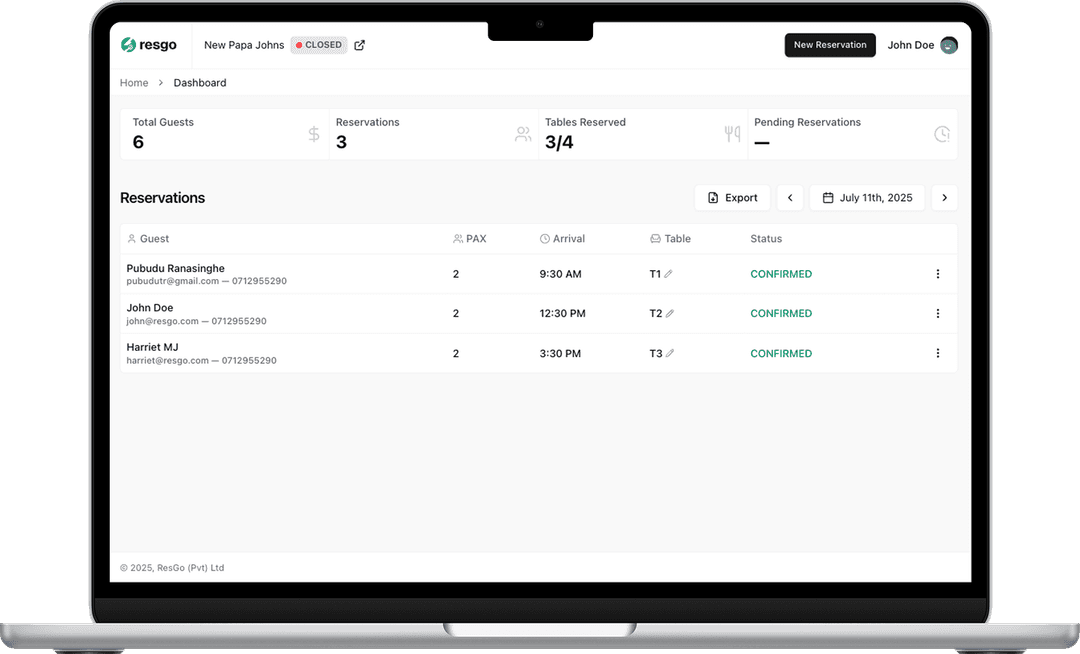Image resolution: width=1080 pixels, height=654 pixels.
Task: Click the Arrival column header
Action: click(562, 239)
